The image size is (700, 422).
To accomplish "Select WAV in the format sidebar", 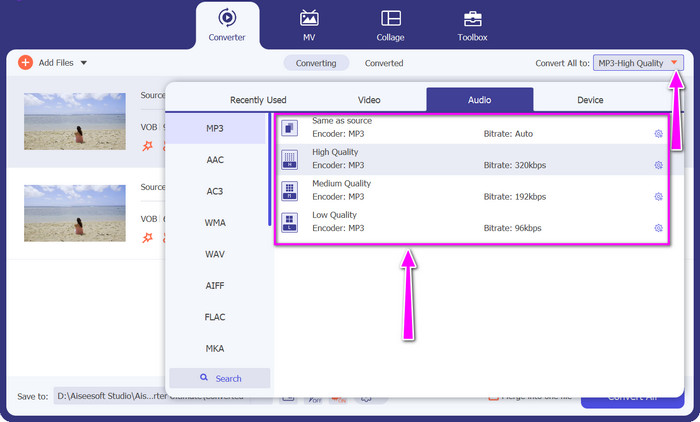I will coord(215,254).
